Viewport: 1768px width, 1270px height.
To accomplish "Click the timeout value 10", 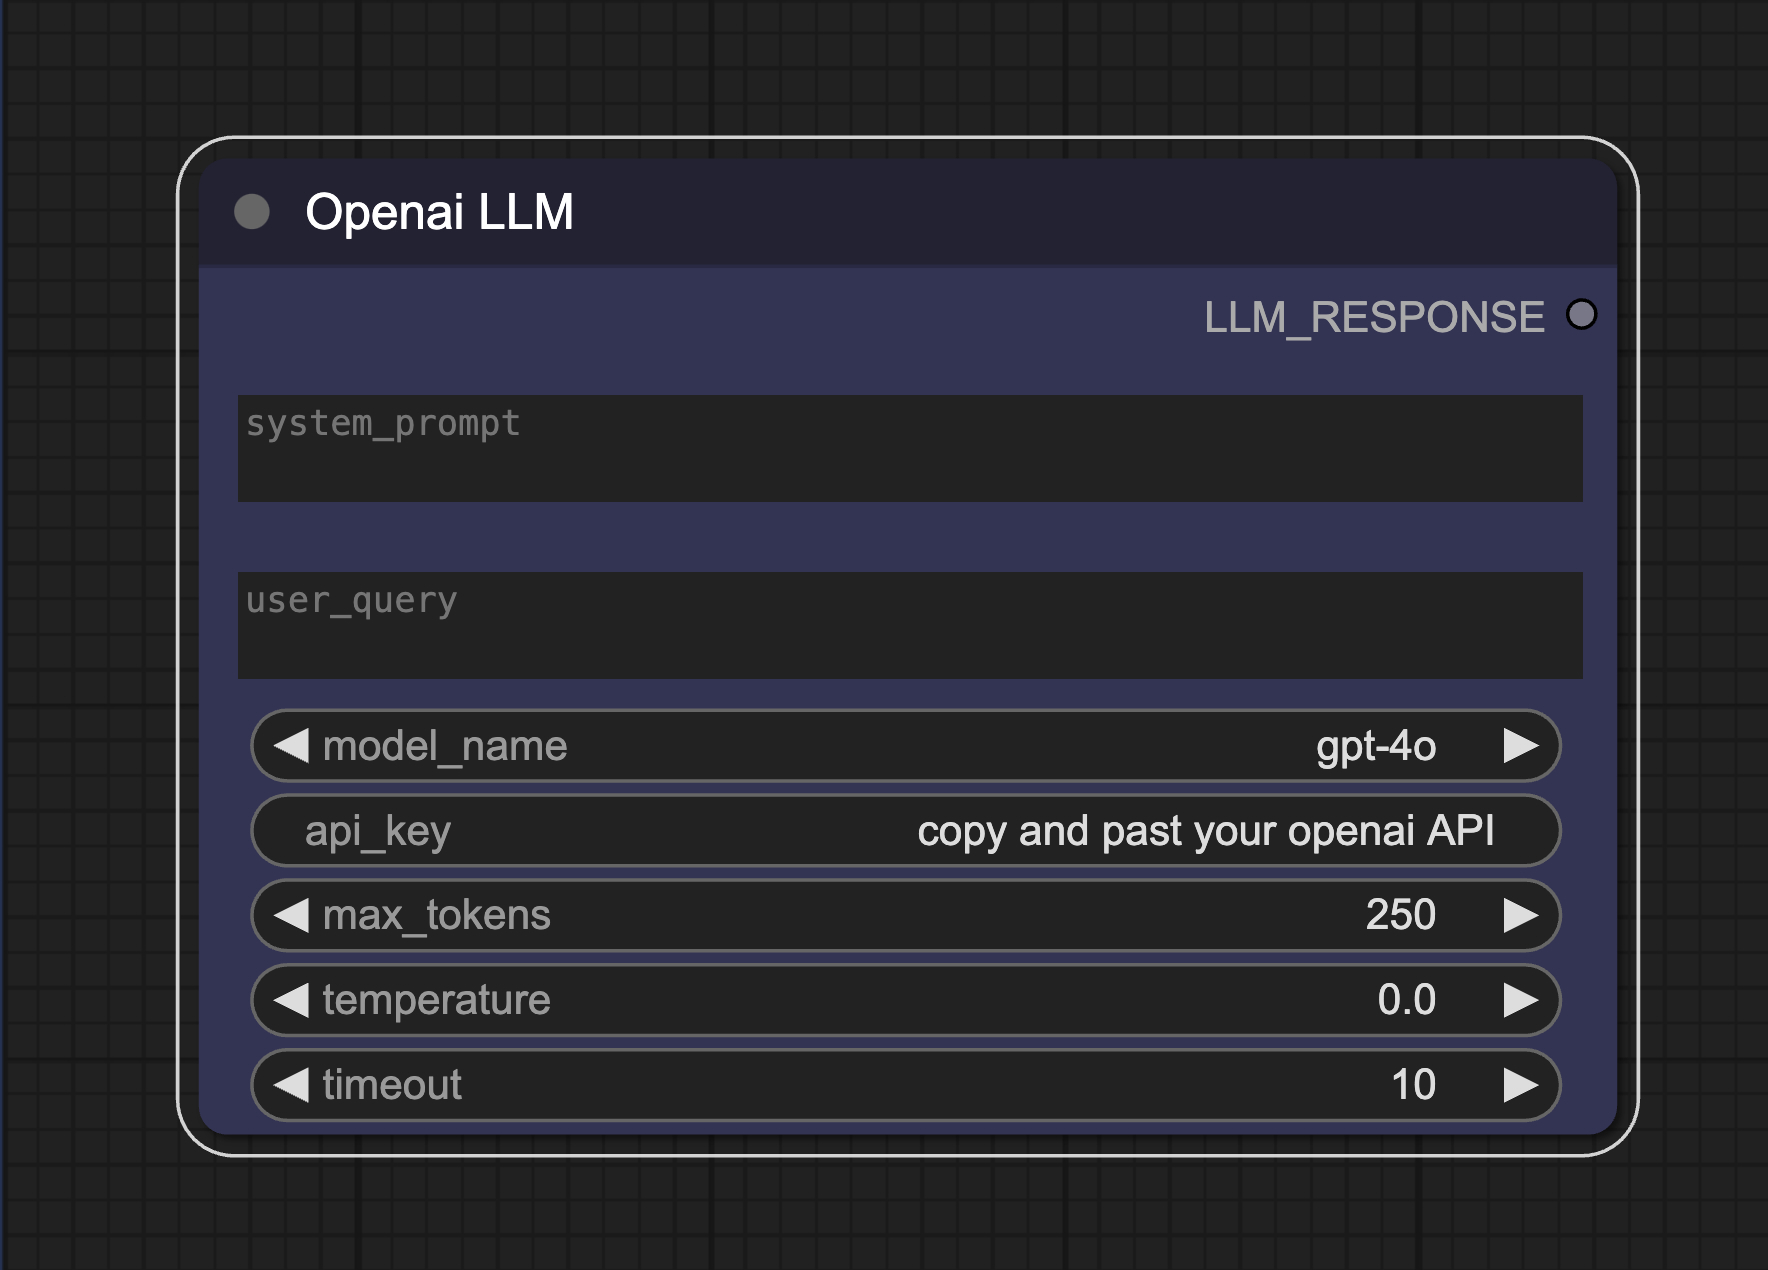I will click(x=1414, y=1085).
